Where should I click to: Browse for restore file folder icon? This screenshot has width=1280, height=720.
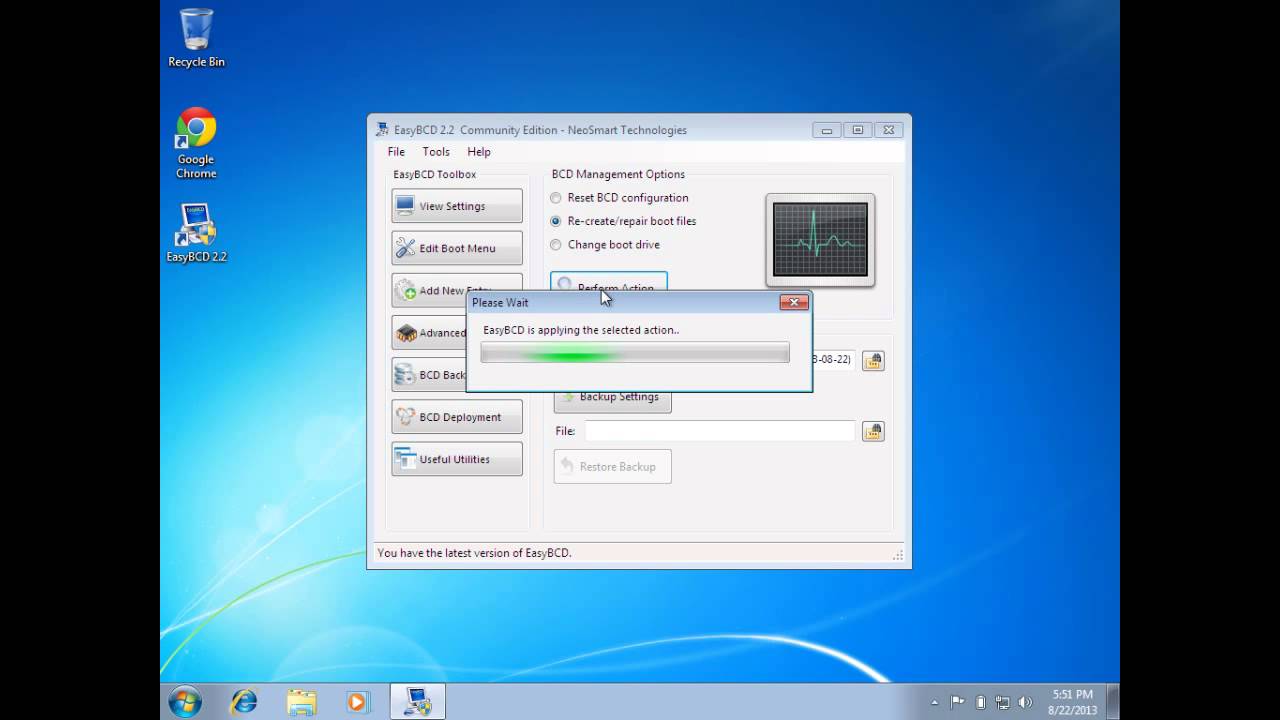pos(873,431)
